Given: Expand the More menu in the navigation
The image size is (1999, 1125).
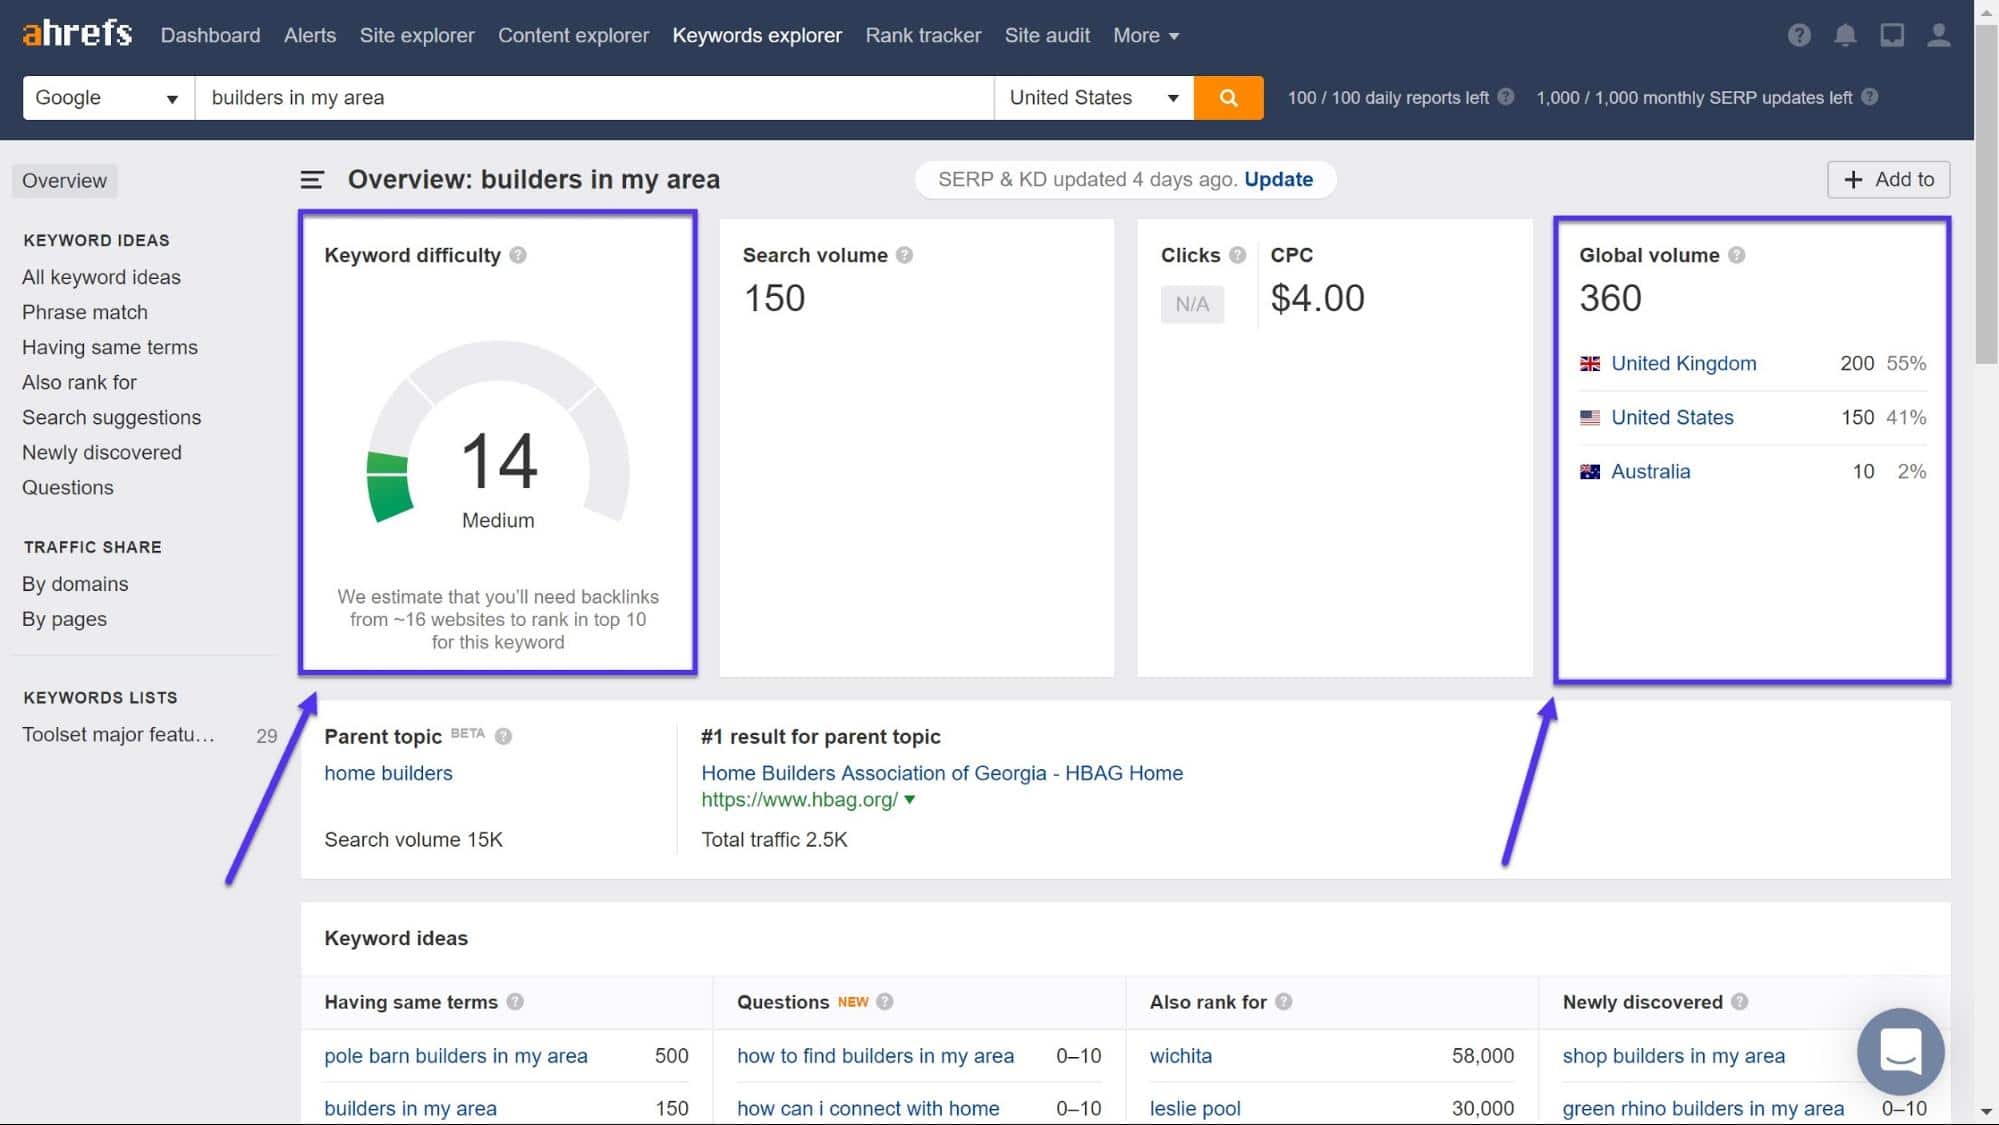Looking at the screenshot, I should click(x=1145, y=35).
